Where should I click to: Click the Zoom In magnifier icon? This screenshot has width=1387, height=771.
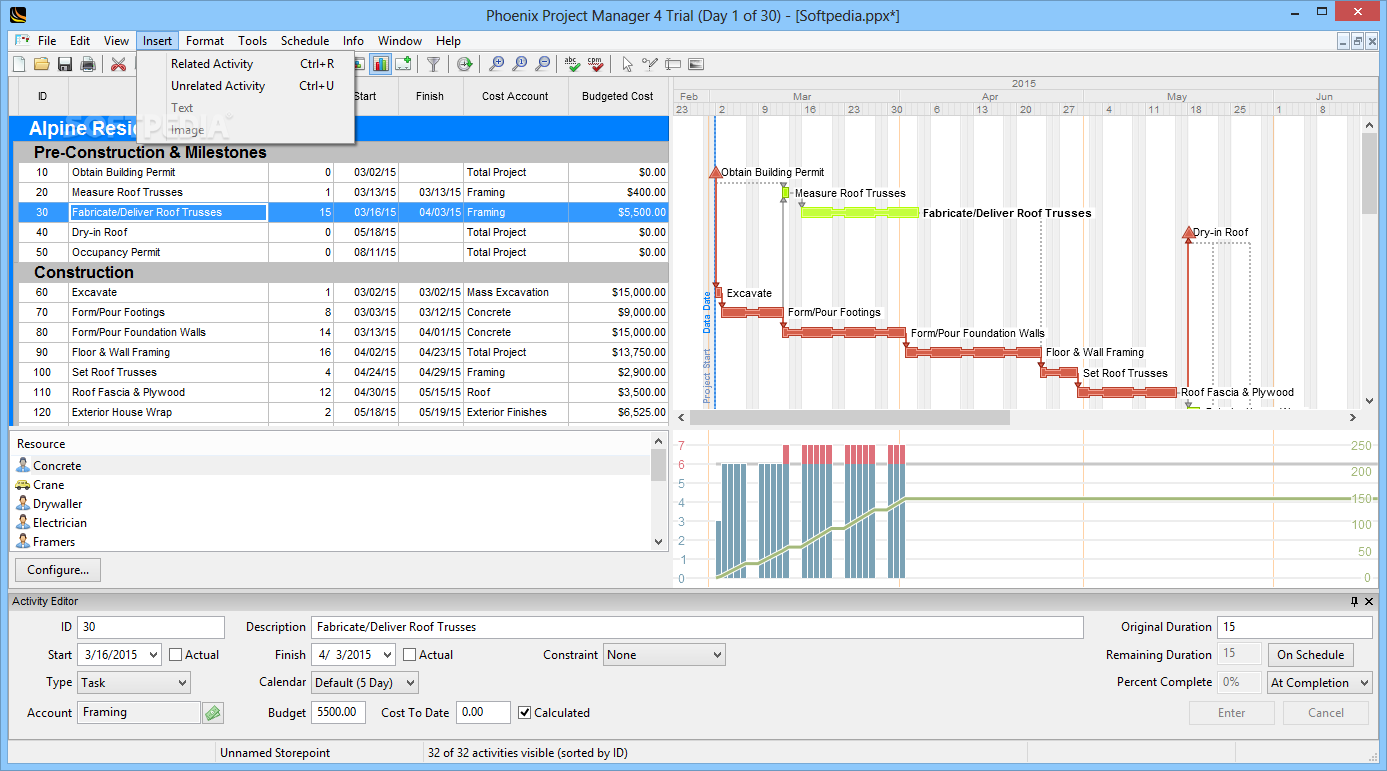tap(497, 64)
